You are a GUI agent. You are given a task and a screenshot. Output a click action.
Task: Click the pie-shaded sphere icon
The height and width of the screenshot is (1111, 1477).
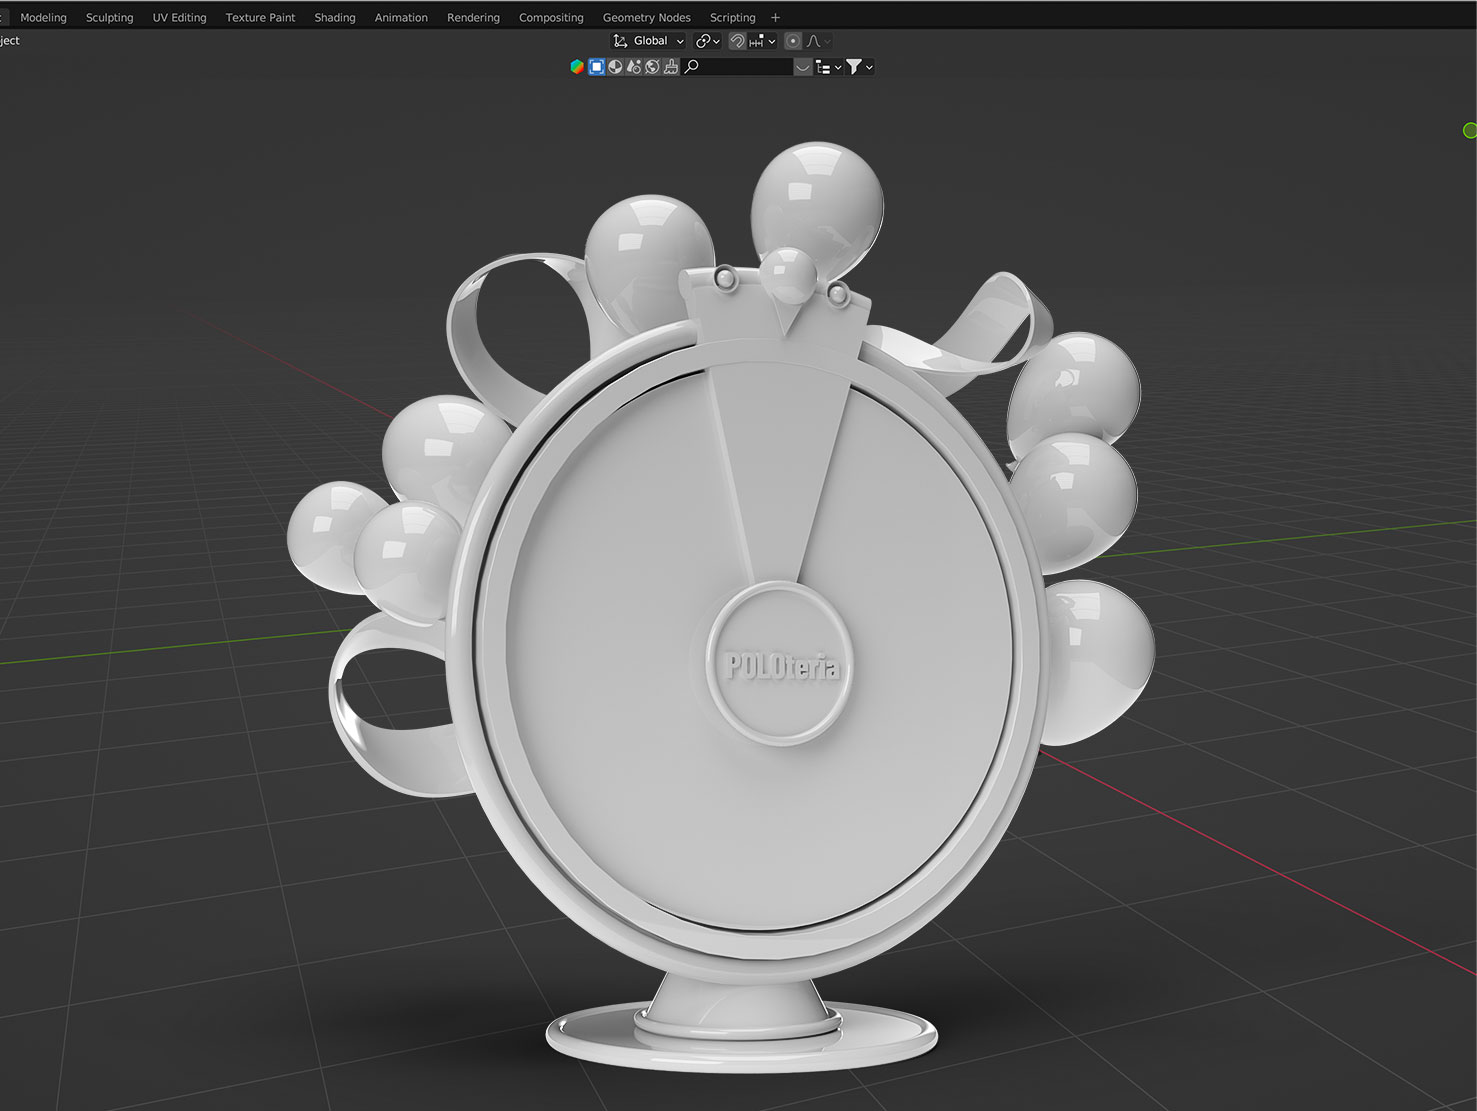pyautogui.click(x=615, y=67)
